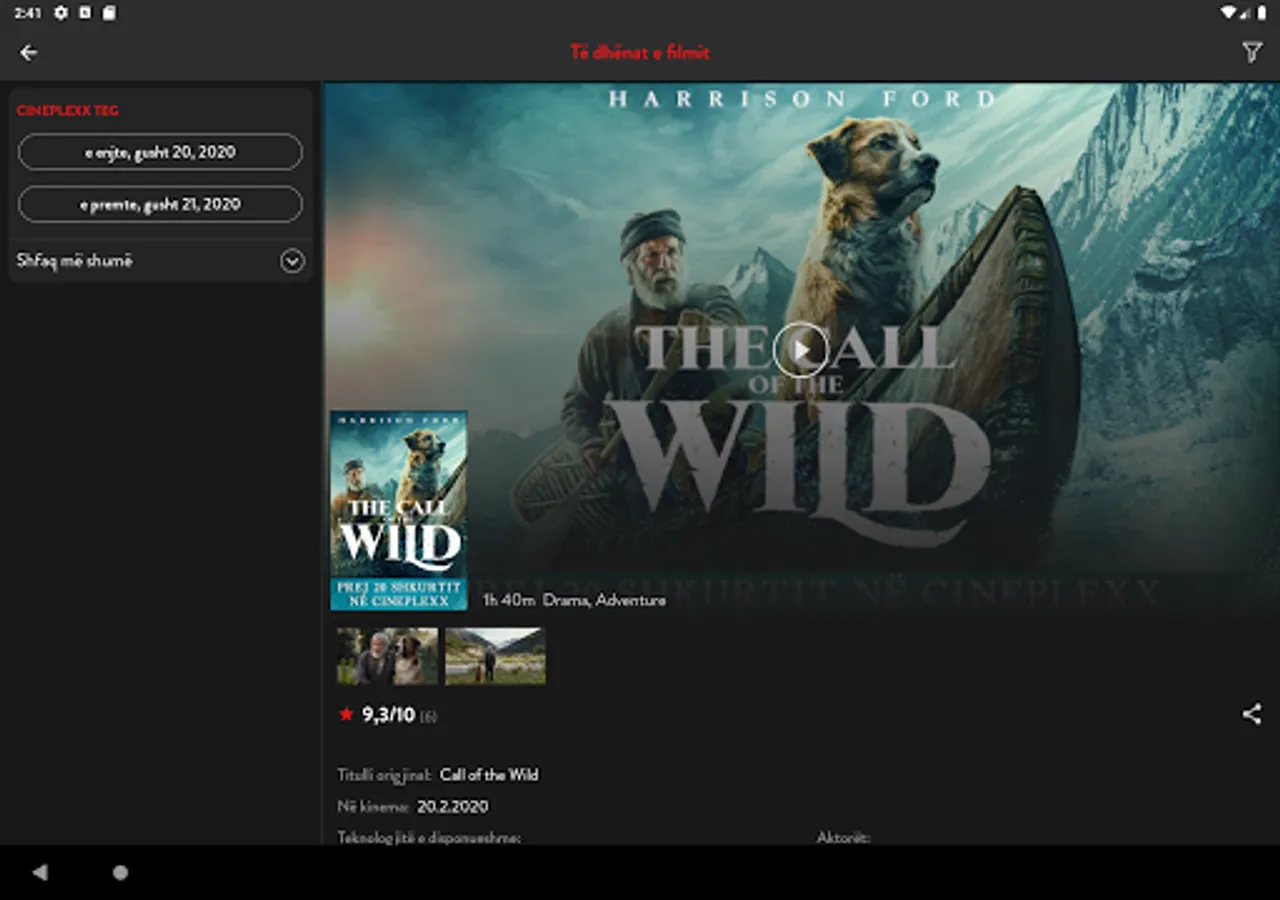Expand the Shfaq më shumë chevron
The width and height of the screenshot is (1280, 900).
292,261
